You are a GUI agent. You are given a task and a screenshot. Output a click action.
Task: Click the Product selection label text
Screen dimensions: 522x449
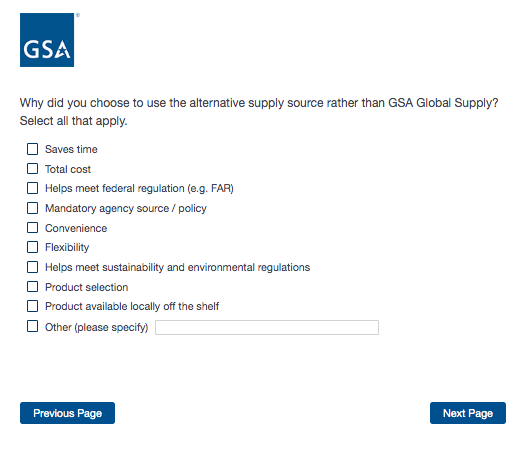coord(87,287)
